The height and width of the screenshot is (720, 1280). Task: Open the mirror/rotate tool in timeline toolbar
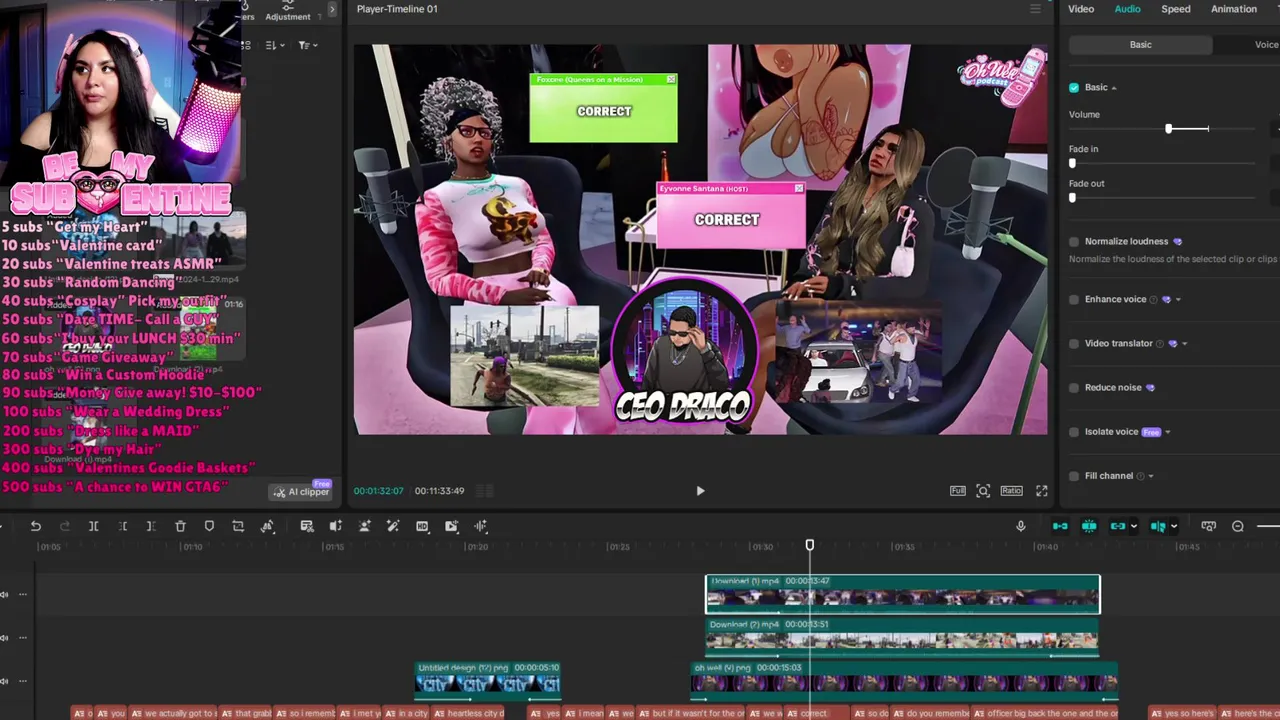pyautogui.click(x=267, y=526)
